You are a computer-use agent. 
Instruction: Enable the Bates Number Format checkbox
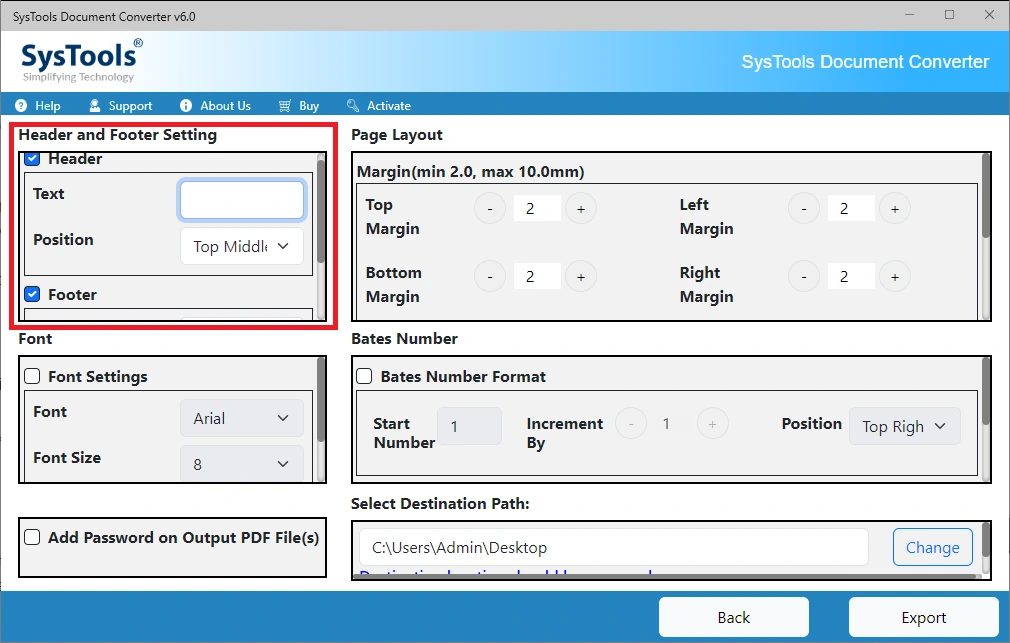click(365, 376)
